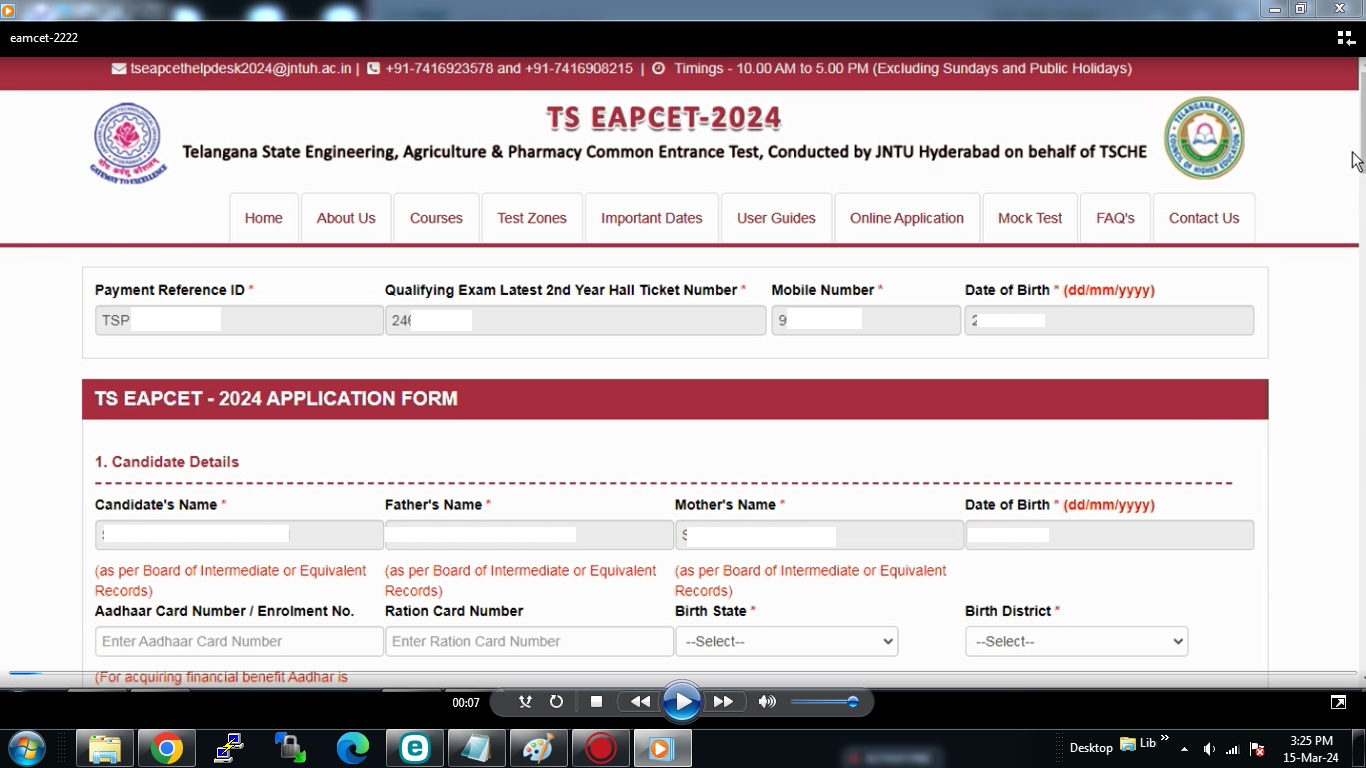
Task: Open the red screen recorder taskbar icon
Action: pyautogui.click(x=601, y=748)
